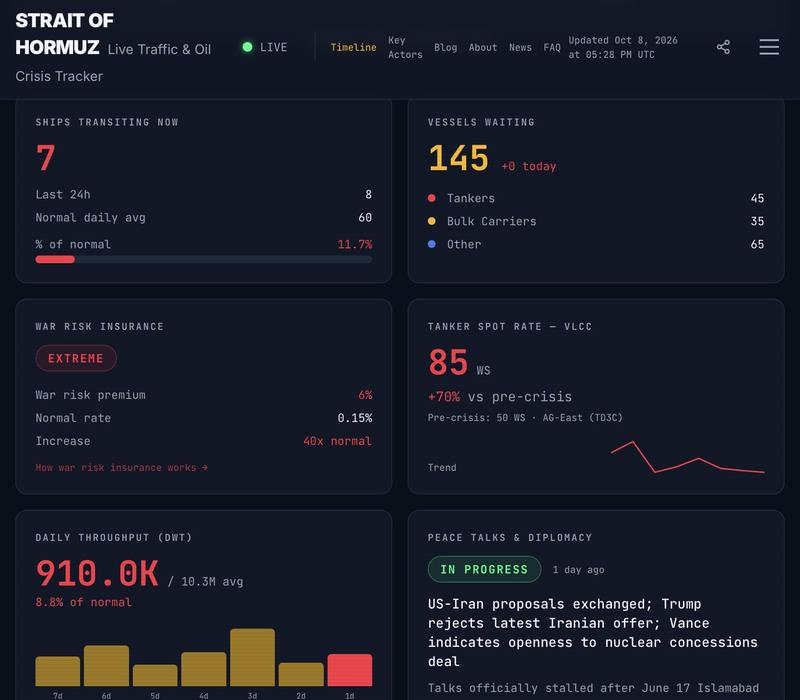The image size is (800, 700).
Task: Click the IN PROGRESS status badge
Action: tap(484, 569)
